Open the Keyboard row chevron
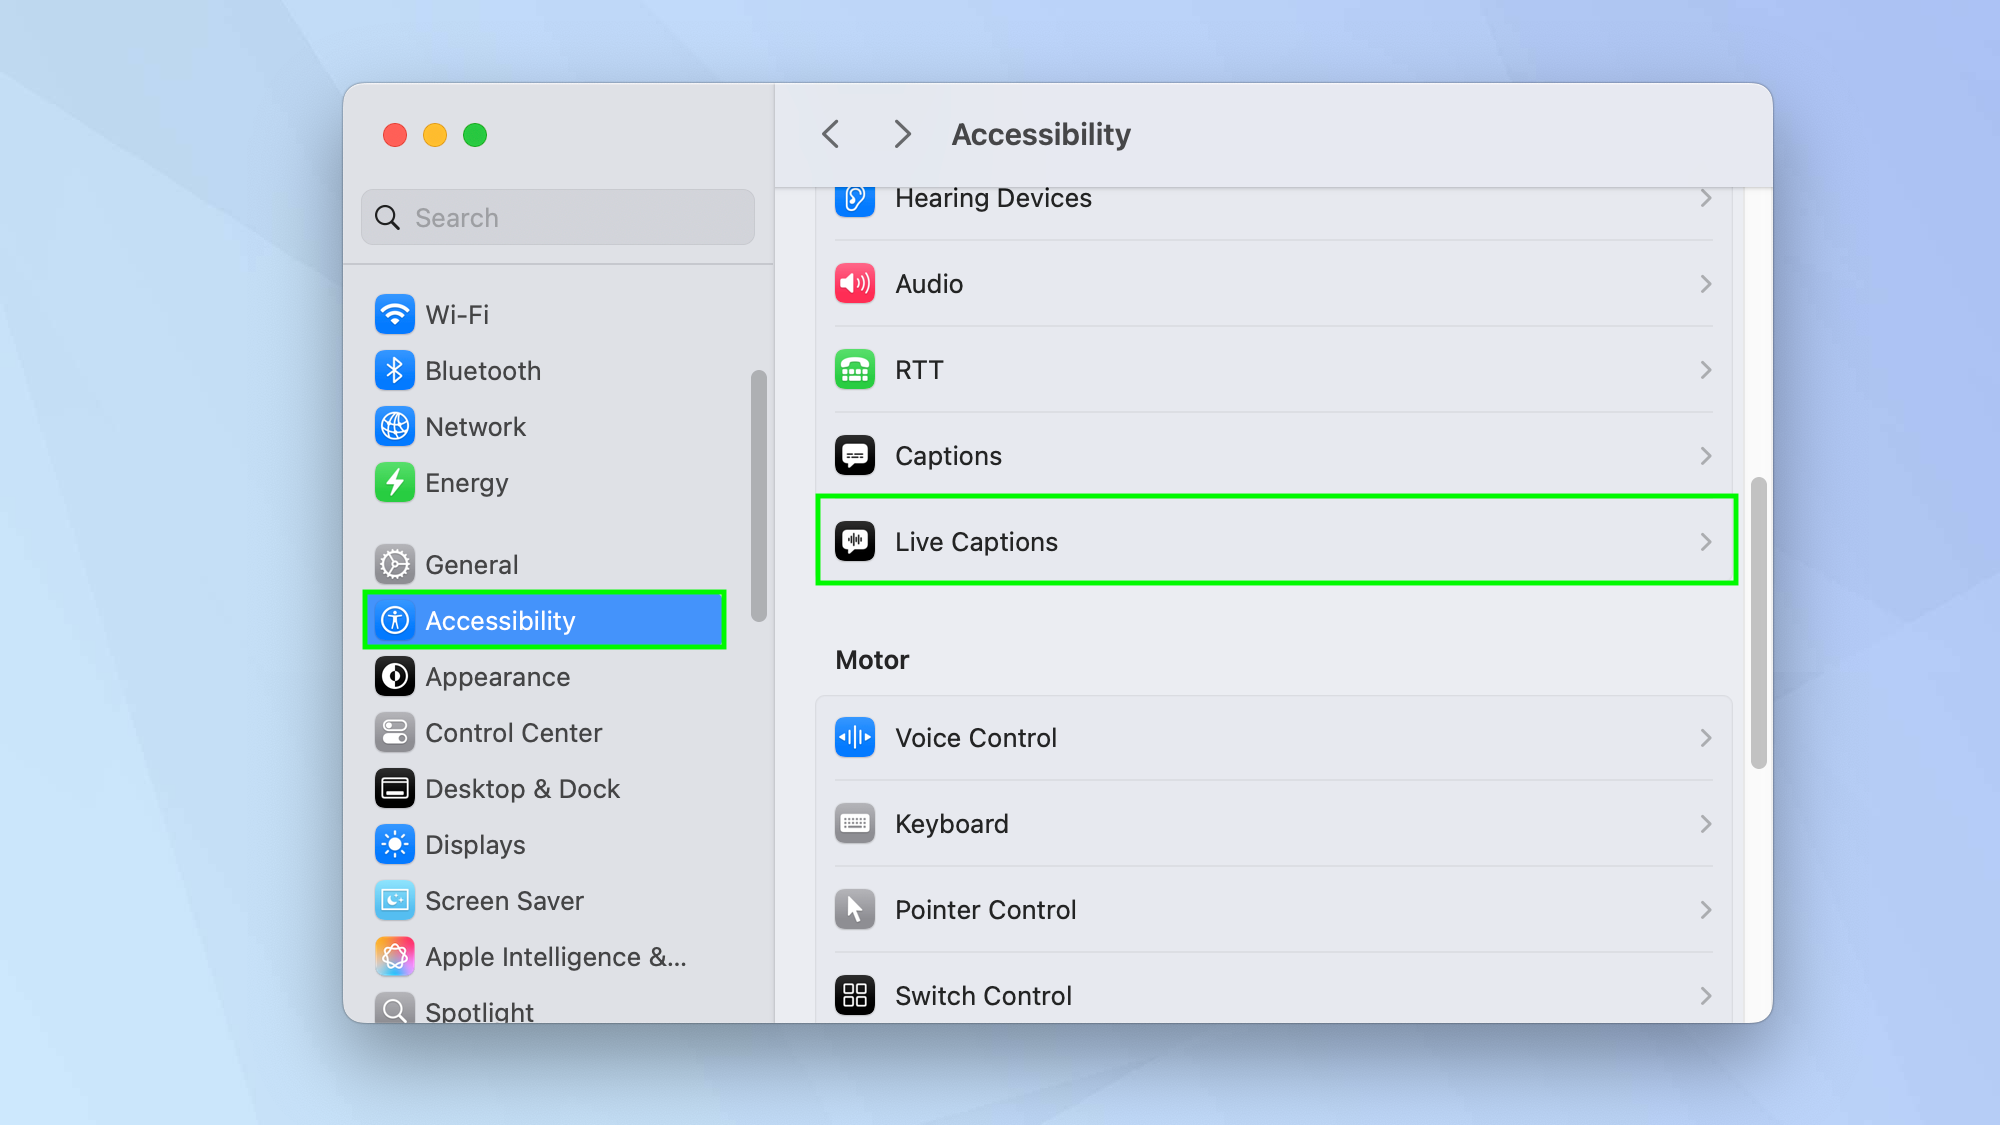 (x=1705, y=824)
